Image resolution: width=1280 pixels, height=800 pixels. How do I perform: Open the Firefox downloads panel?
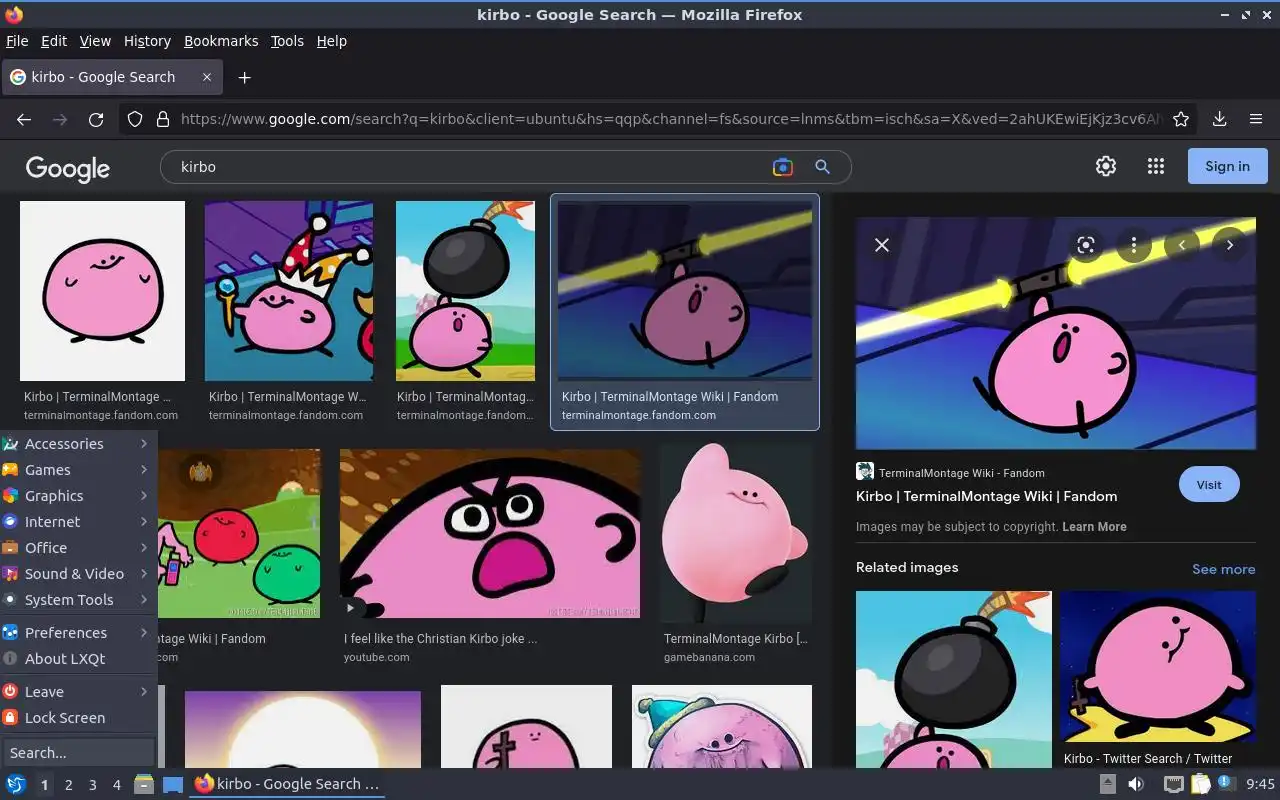1219,119
